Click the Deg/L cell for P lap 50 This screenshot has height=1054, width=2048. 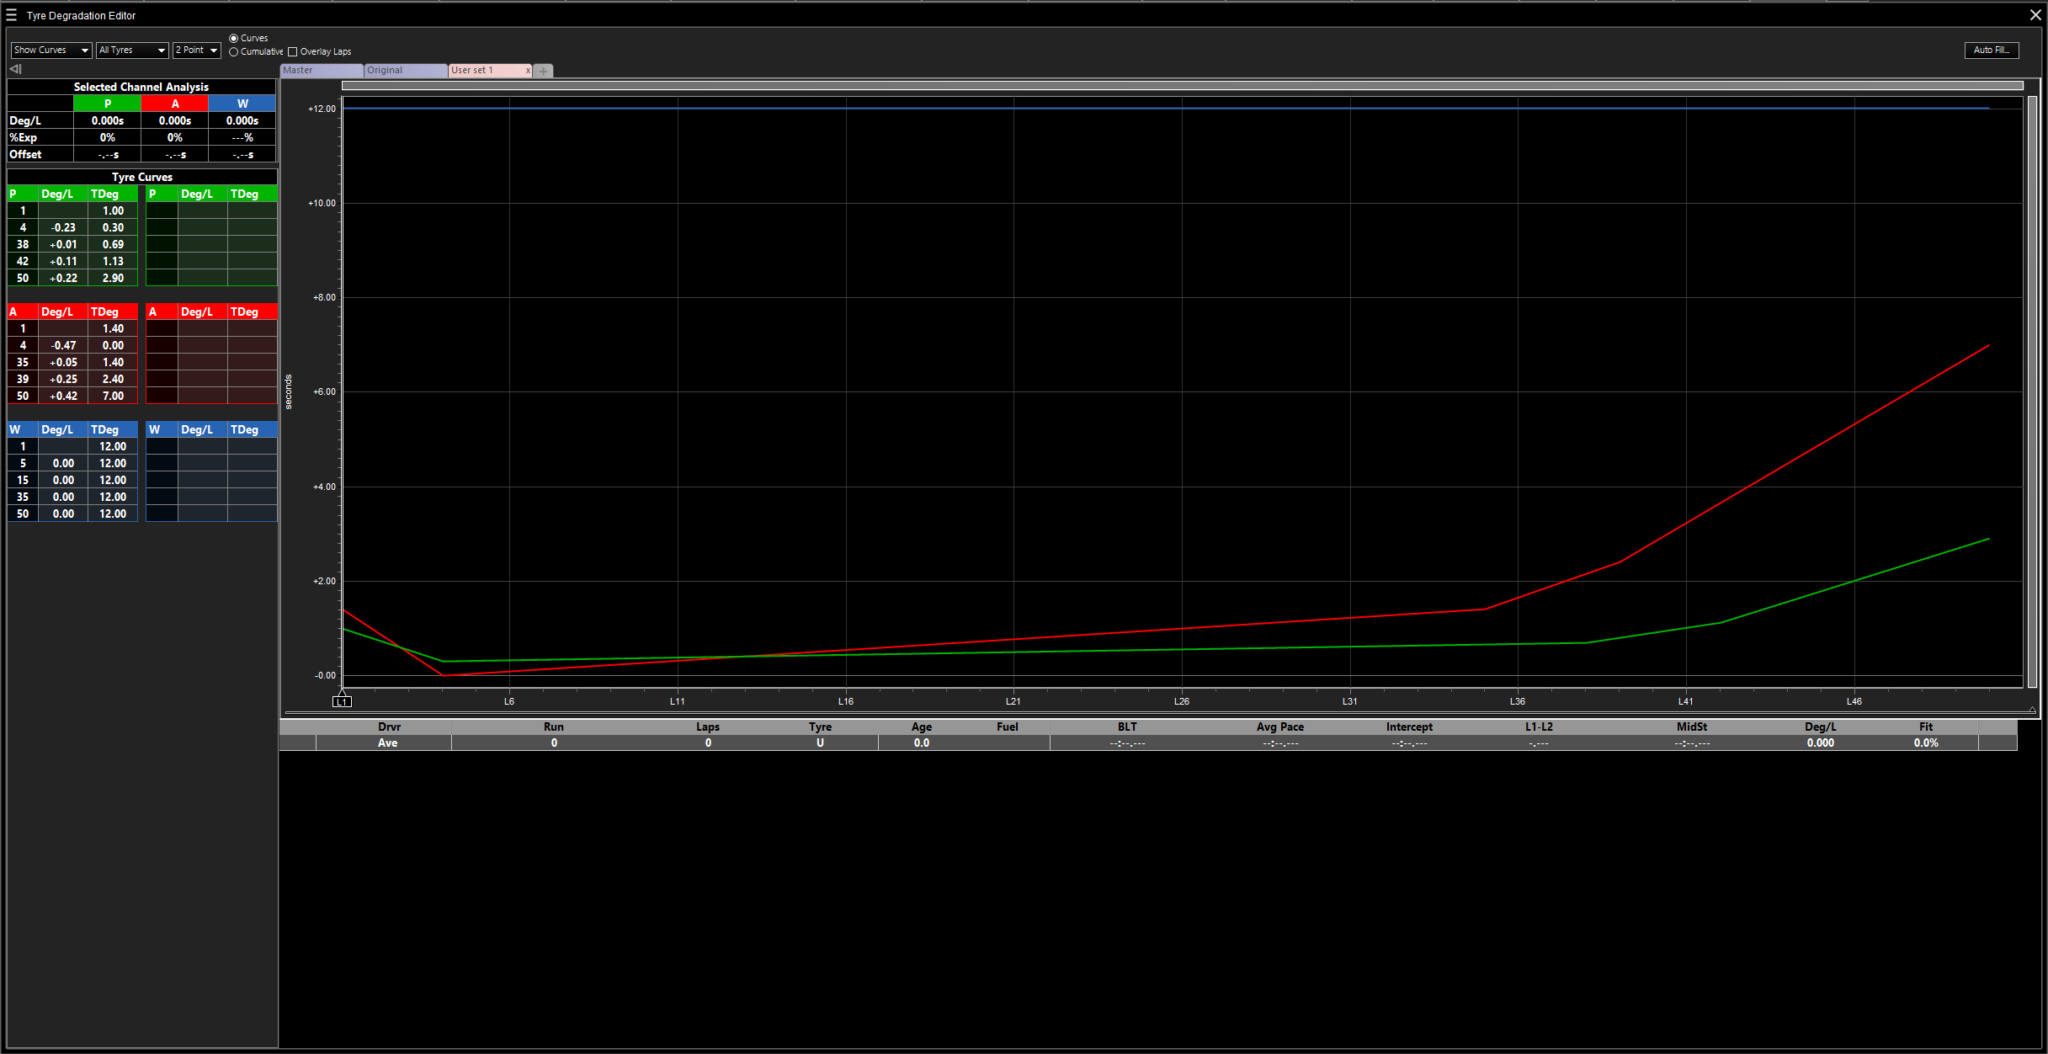[63, 278]
